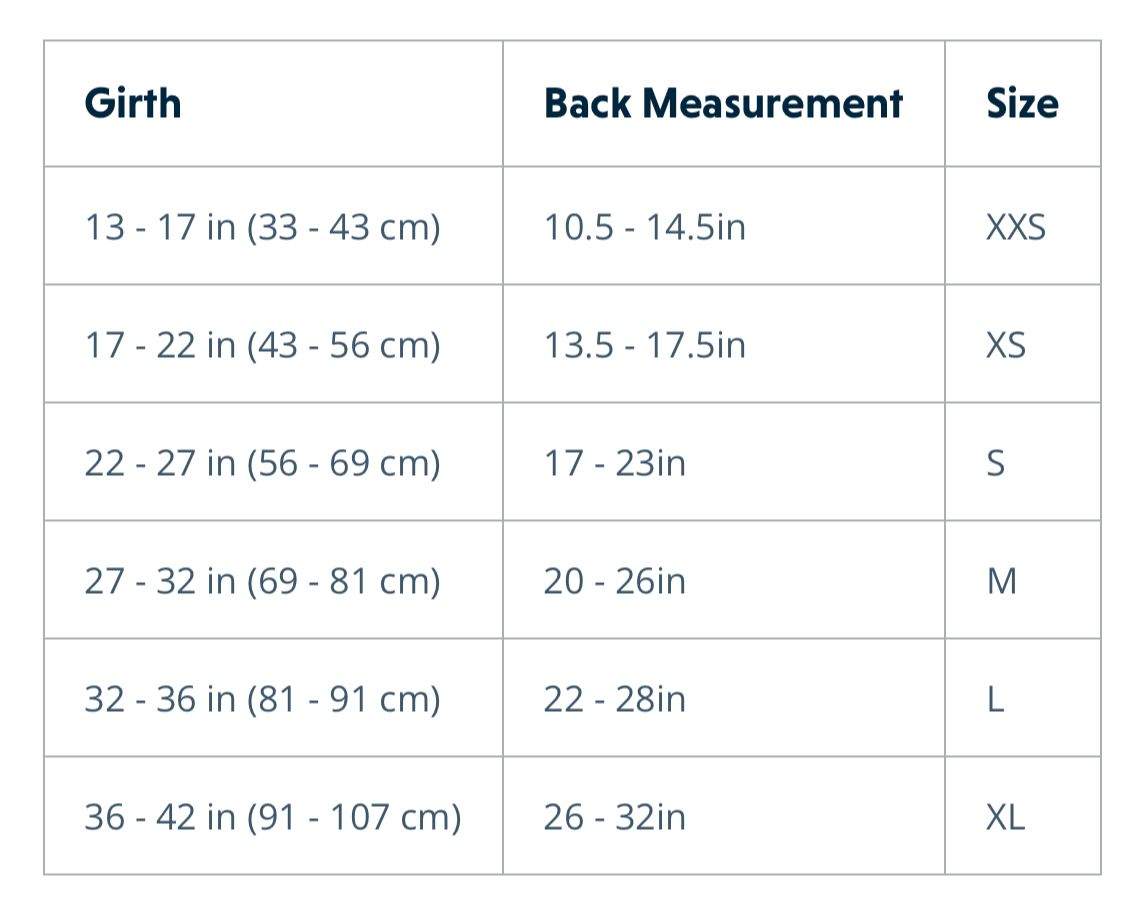The height and width of the screenshot is (900, 1142).
Task: Select the 22 - 28in back measurement cell
Action: (615, 699)
